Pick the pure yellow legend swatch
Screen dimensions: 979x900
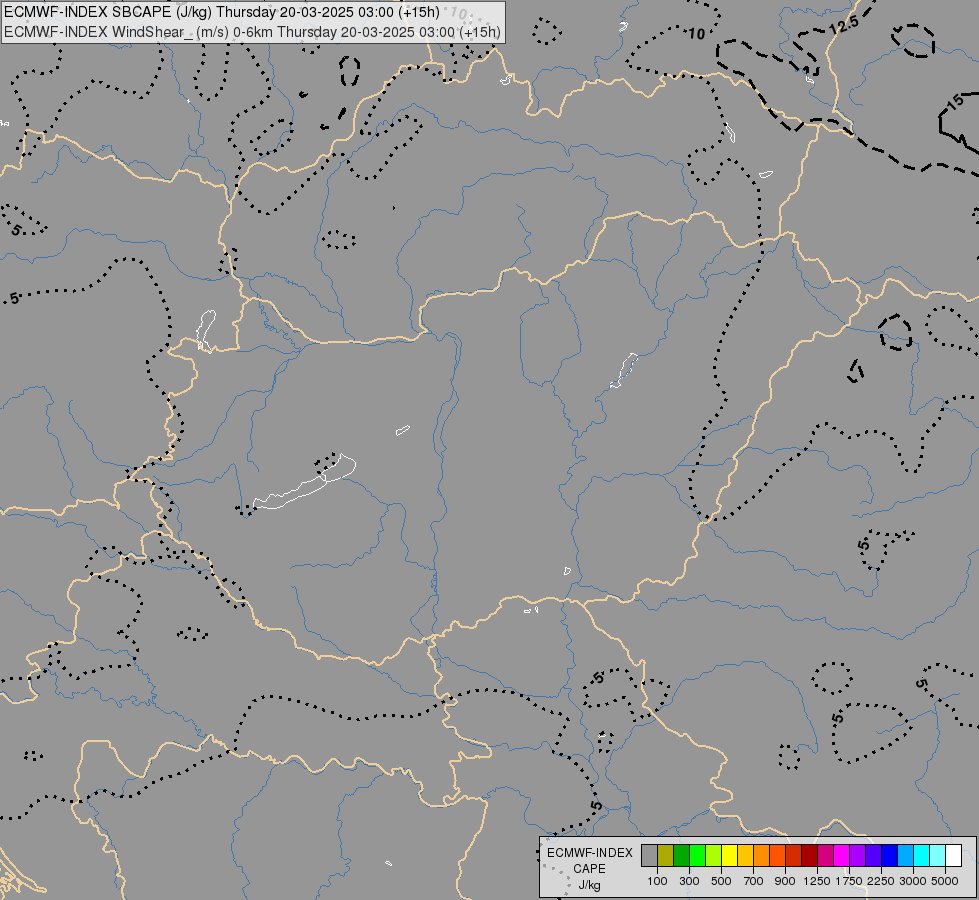[729, 856]
